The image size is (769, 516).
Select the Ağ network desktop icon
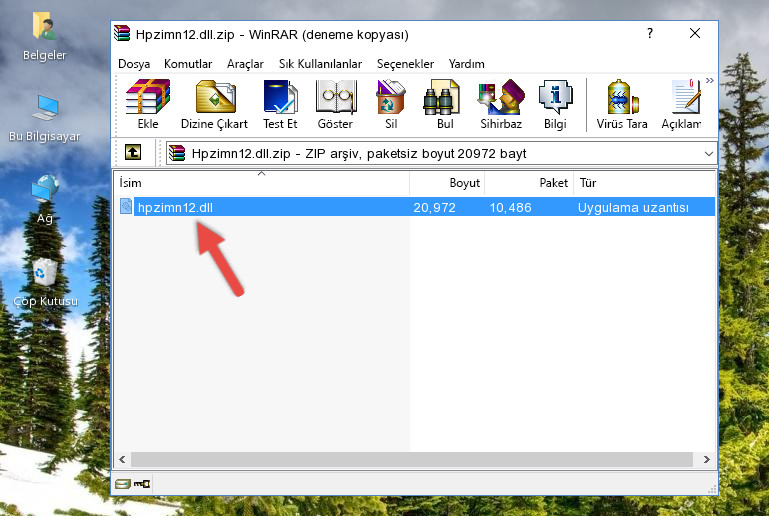pyautogui.click(x=45, y=199)
